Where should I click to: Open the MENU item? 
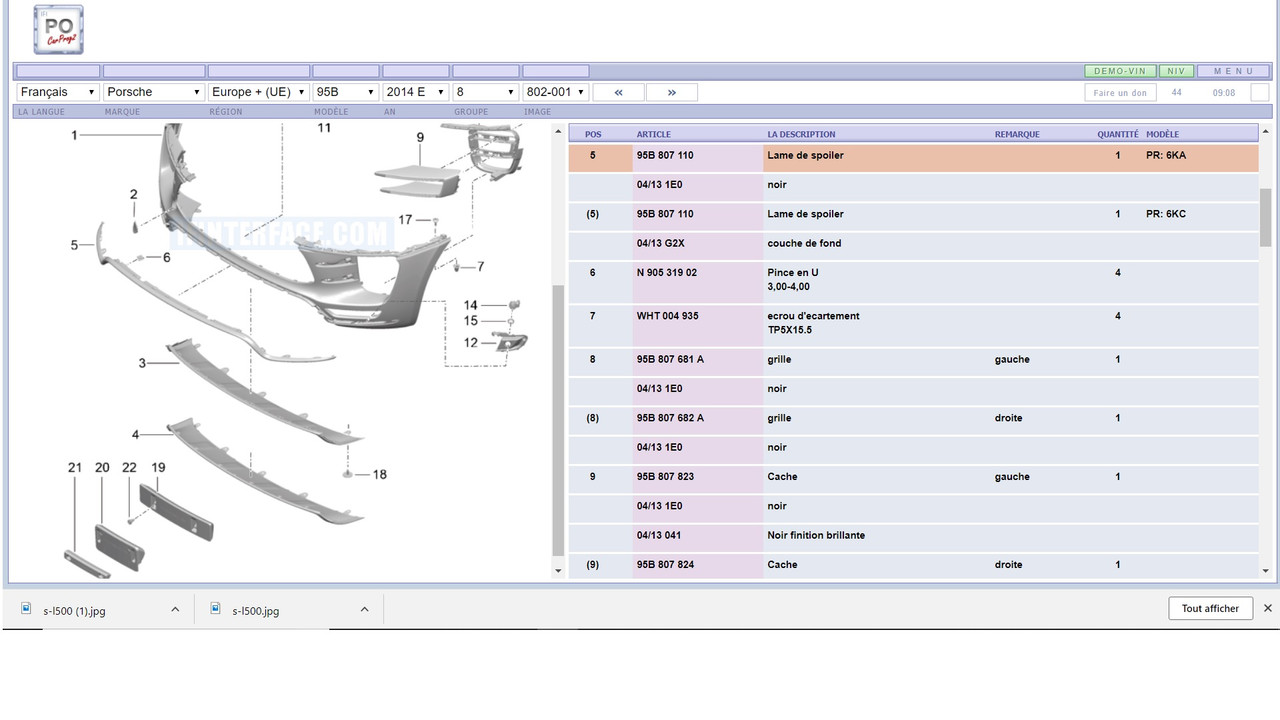(1233, 71)
